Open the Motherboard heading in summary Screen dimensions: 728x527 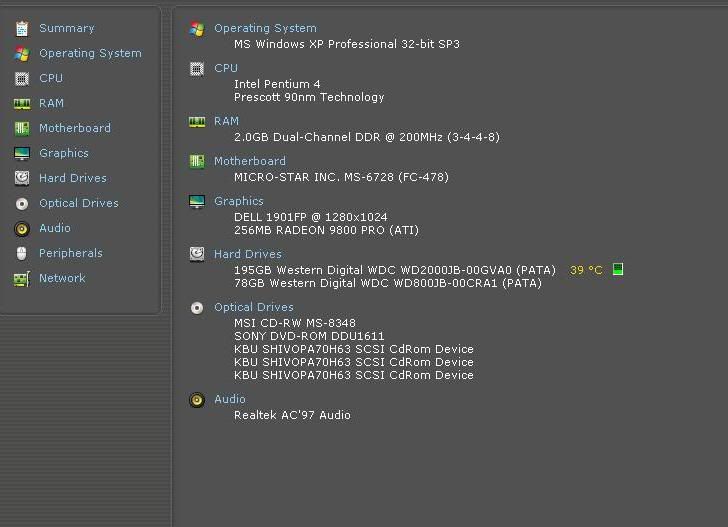(249, 161)
